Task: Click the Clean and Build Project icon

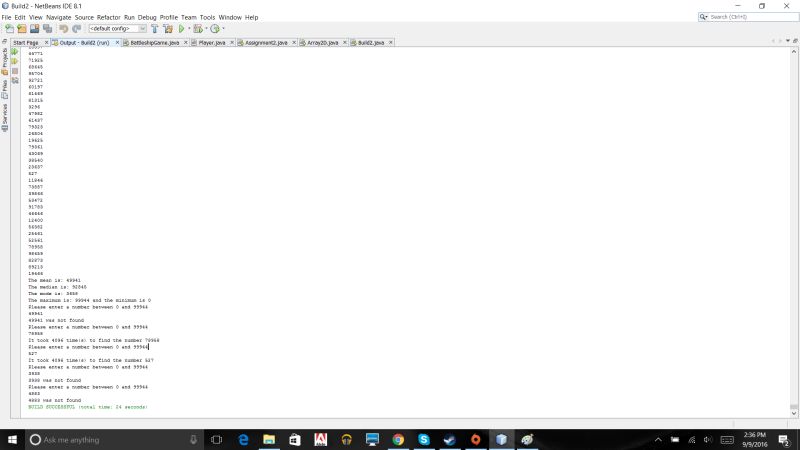Action: (168, 29)
